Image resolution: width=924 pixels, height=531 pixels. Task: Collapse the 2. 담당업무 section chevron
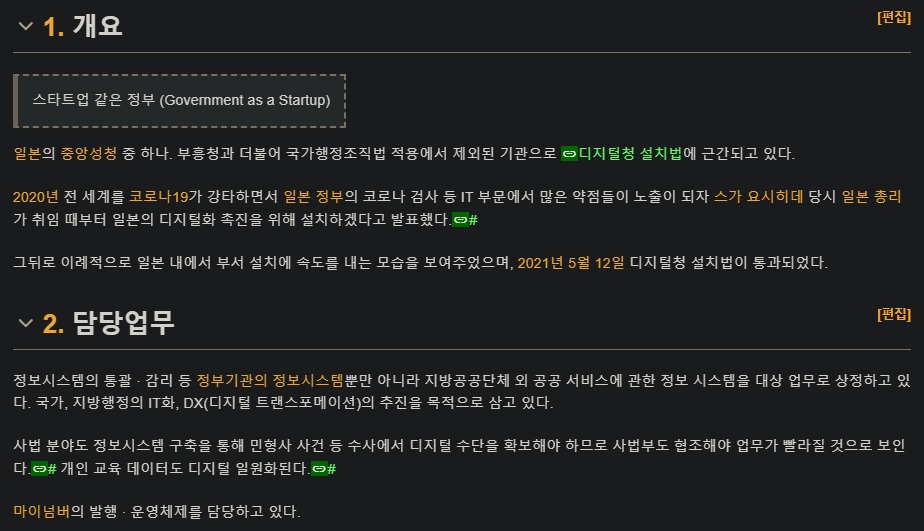[25, 323]
